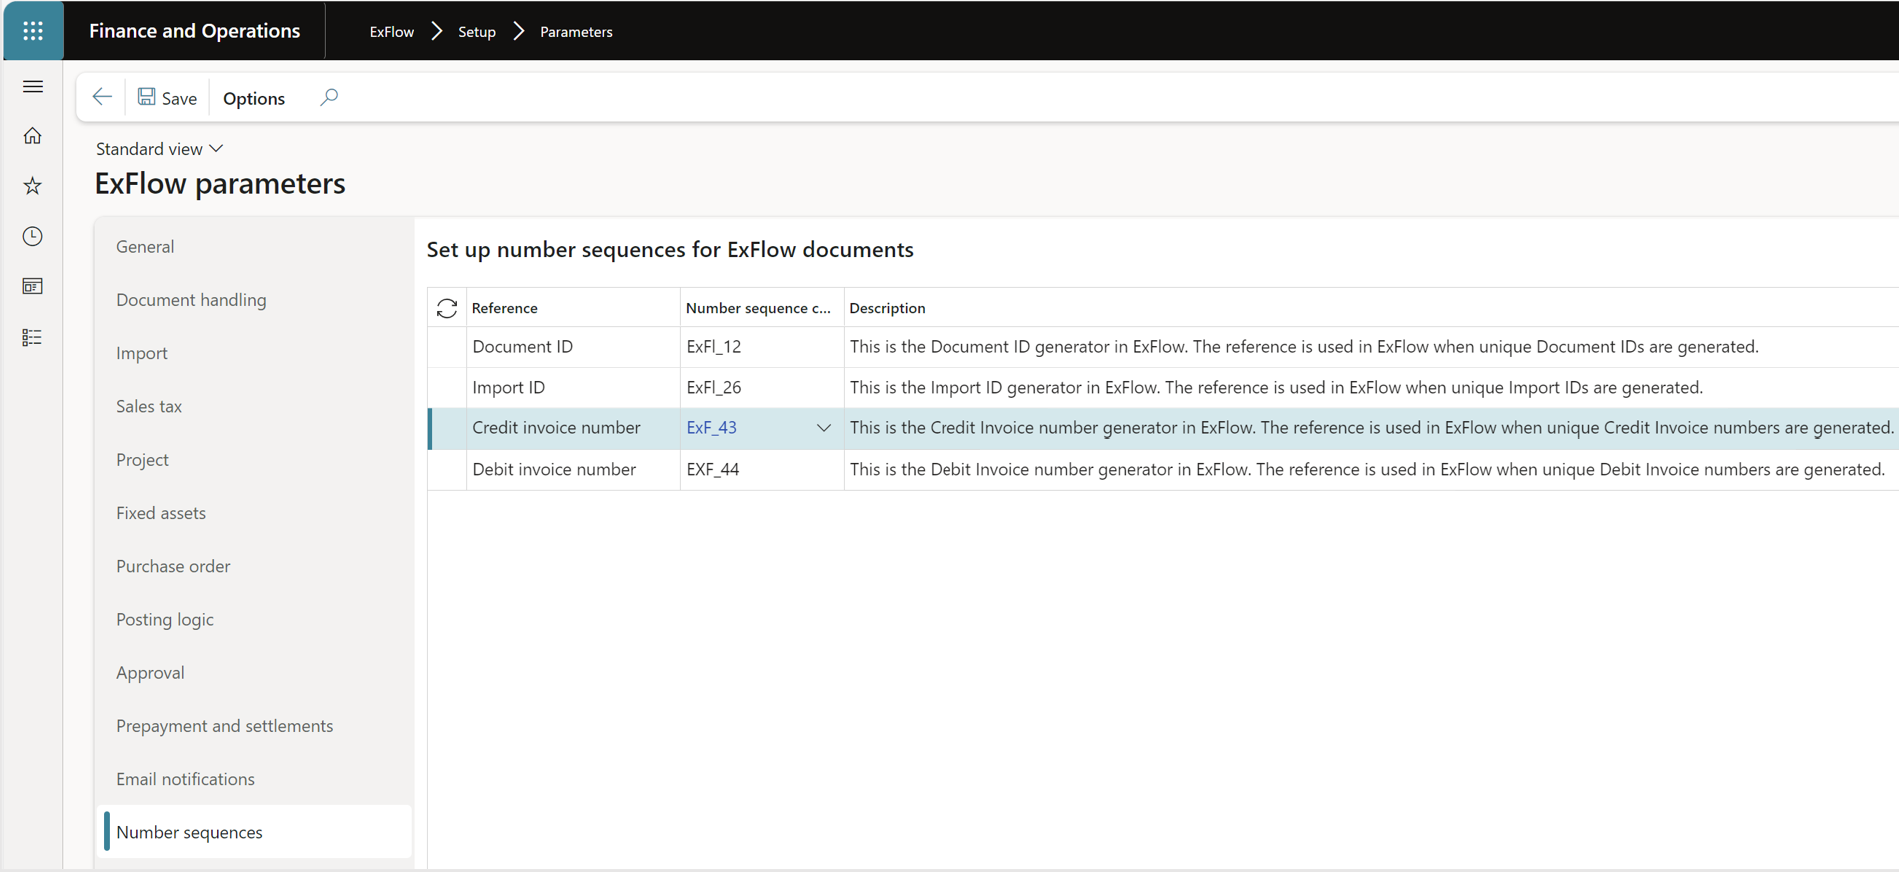This screenshot has height=873, width=1899.
Task: Click Setup in the breadcrumb
Action: (477, 32)
